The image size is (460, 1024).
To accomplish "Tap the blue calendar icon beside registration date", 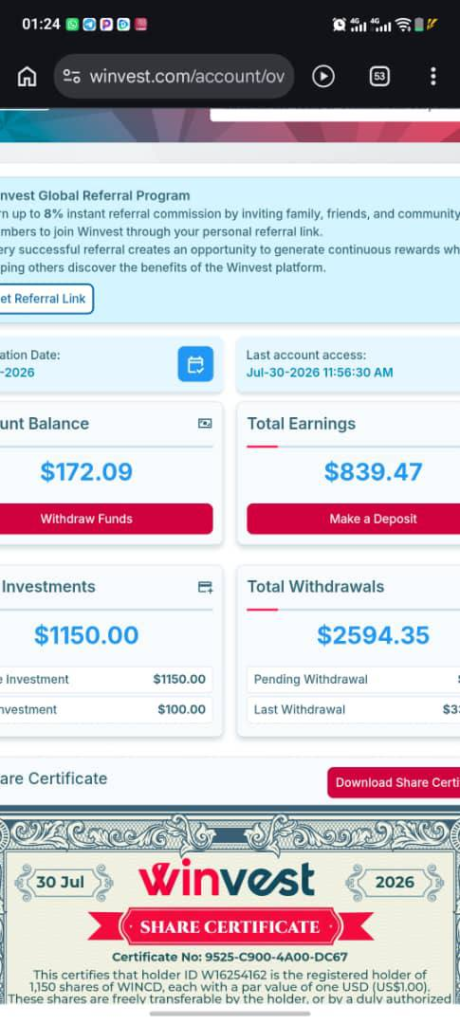I will 195,364.
